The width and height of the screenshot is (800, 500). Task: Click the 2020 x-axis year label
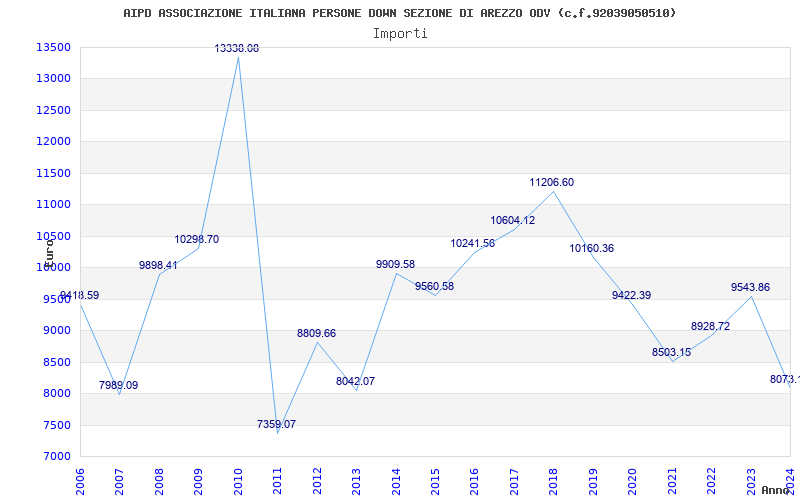click(x=633, y=481)
